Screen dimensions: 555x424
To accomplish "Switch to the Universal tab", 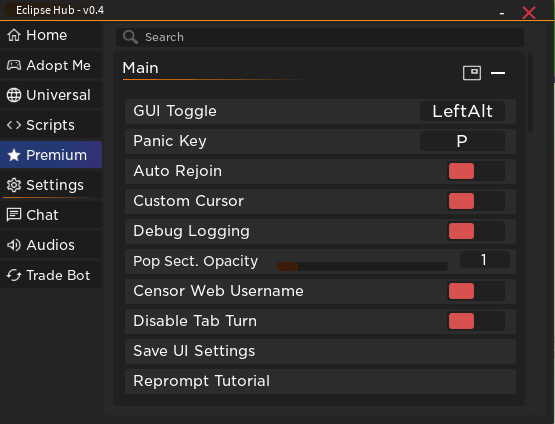I will coord(51,95).
